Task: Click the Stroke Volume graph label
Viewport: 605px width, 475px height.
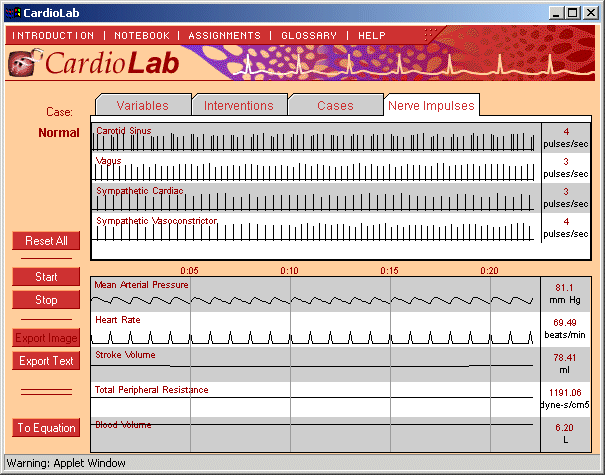Action: click(x=125, y=355)
